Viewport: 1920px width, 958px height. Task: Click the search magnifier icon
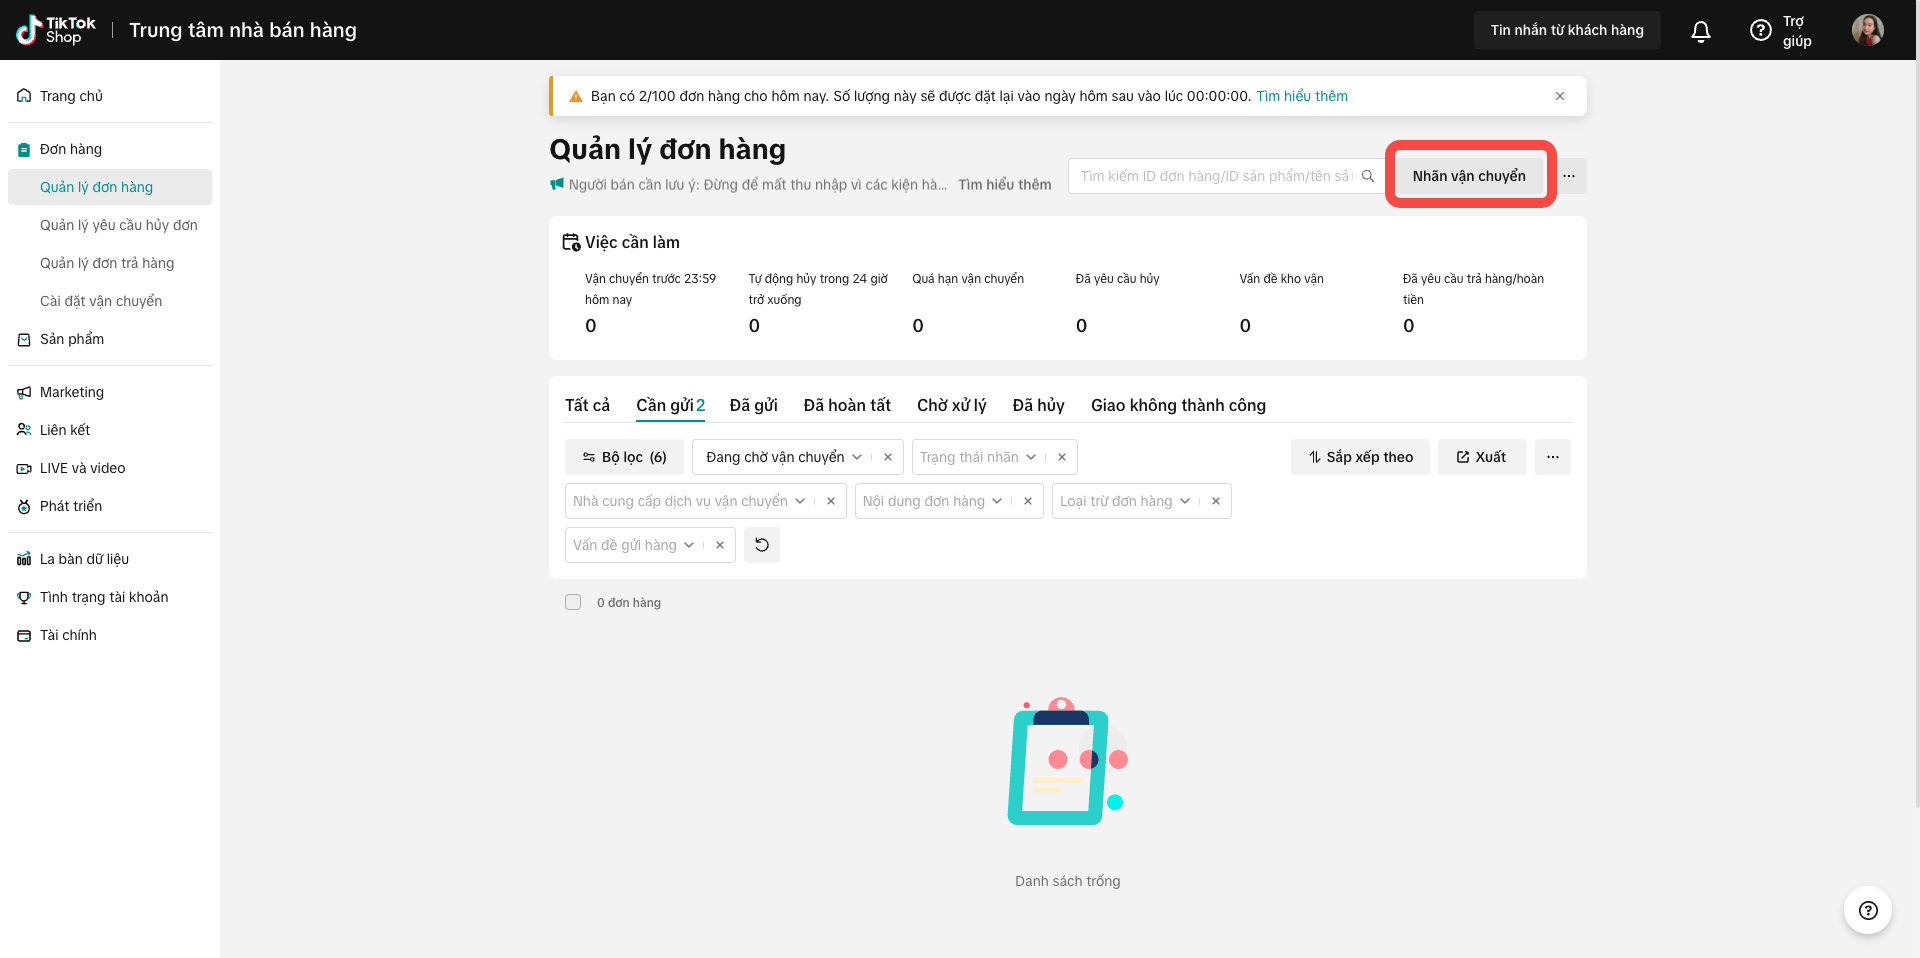[x=1367, y=176]
